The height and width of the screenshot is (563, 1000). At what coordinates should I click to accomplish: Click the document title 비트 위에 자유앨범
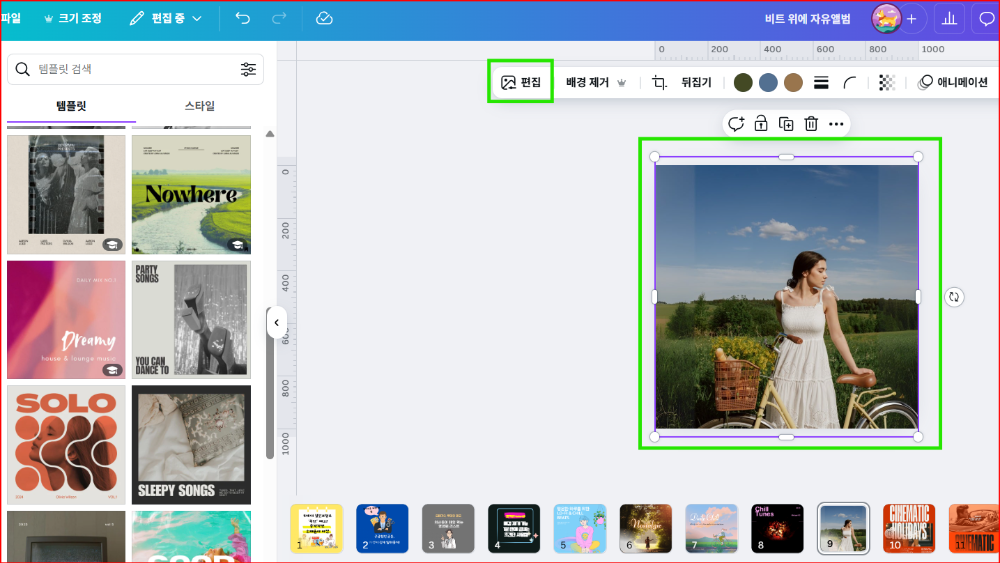pyautogui.click(x=807, y=19)
